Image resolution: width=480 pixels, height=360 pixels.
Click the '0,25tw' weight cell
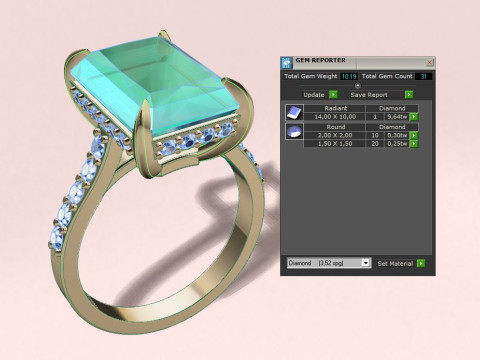[x=397, y=144]
